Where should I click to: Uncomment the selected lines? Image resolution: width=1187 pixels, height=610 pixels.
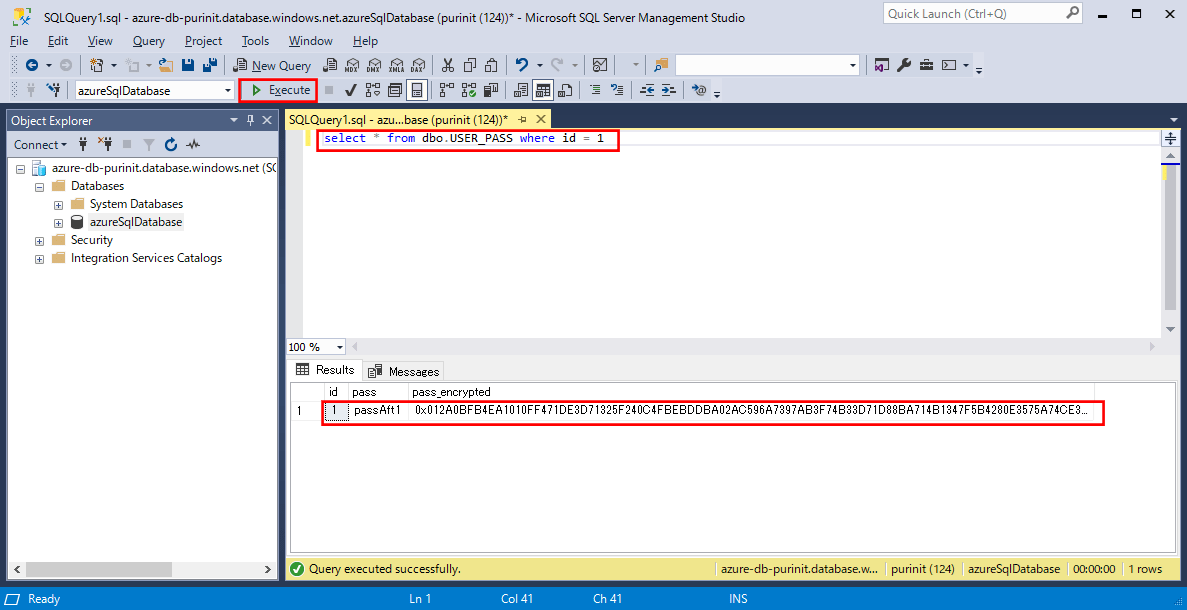[x=617, y=90]
